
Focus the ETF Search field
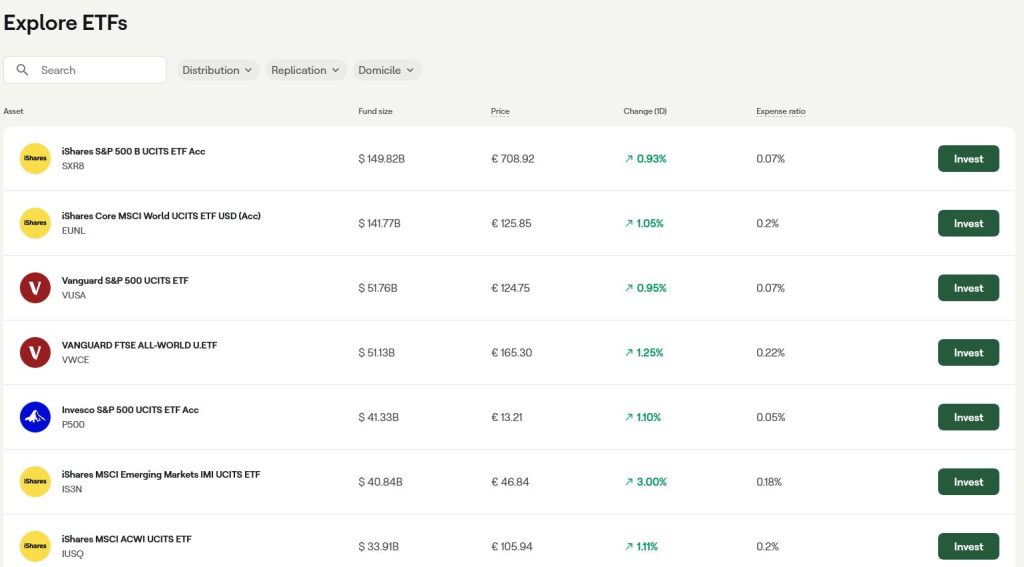point(85,70)
